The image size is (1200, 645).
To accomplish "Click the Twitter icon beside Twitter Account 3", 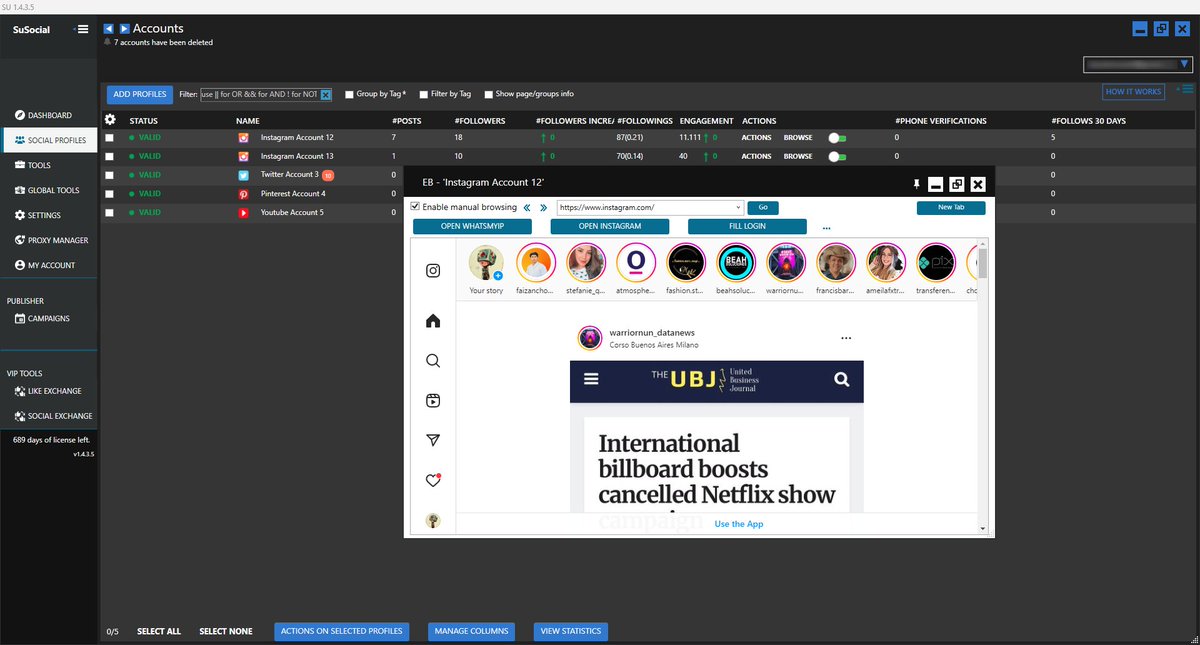I will coord(242,174).
